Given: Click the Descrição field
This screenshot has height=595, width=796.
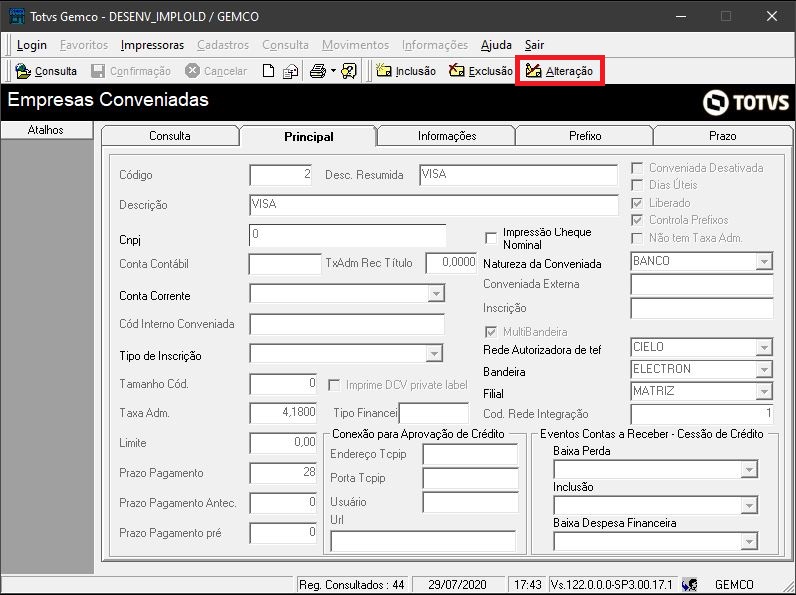Looking at the screenshot, I should [x=434, y=205].
